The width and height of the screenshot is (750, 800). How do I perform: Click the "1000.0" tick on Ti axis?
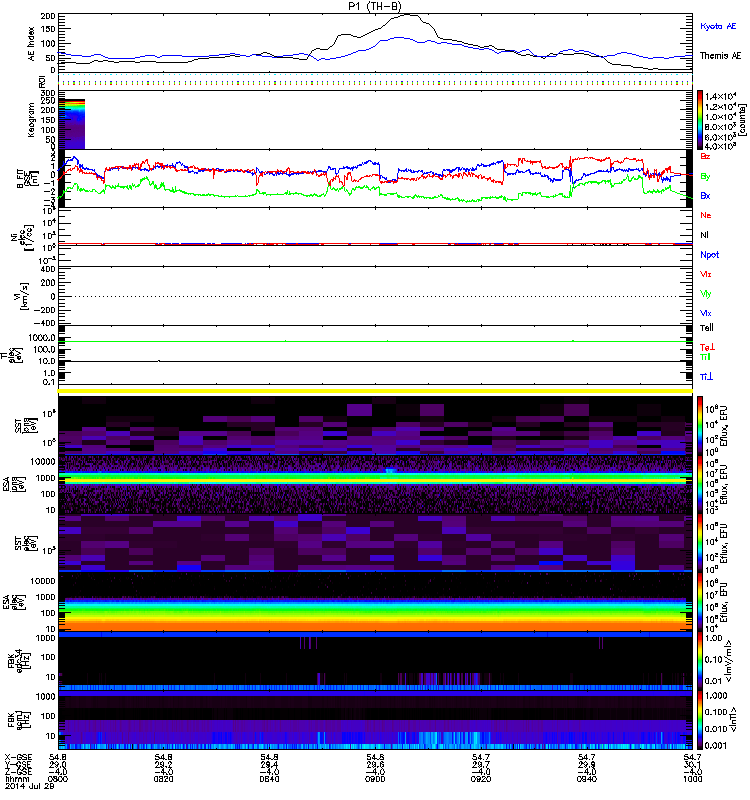tap(42, 337)
